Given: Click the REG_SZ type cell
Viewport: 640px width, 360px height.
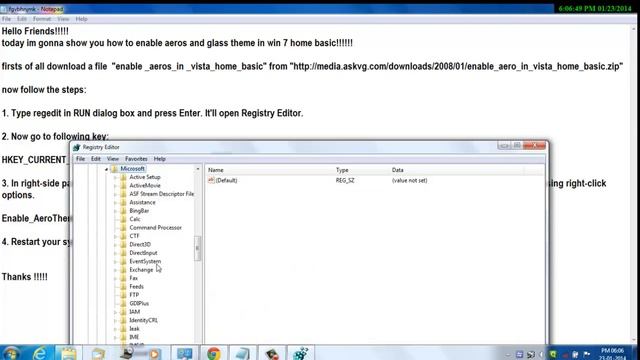Looking at the screenshot, I should 345,180.
